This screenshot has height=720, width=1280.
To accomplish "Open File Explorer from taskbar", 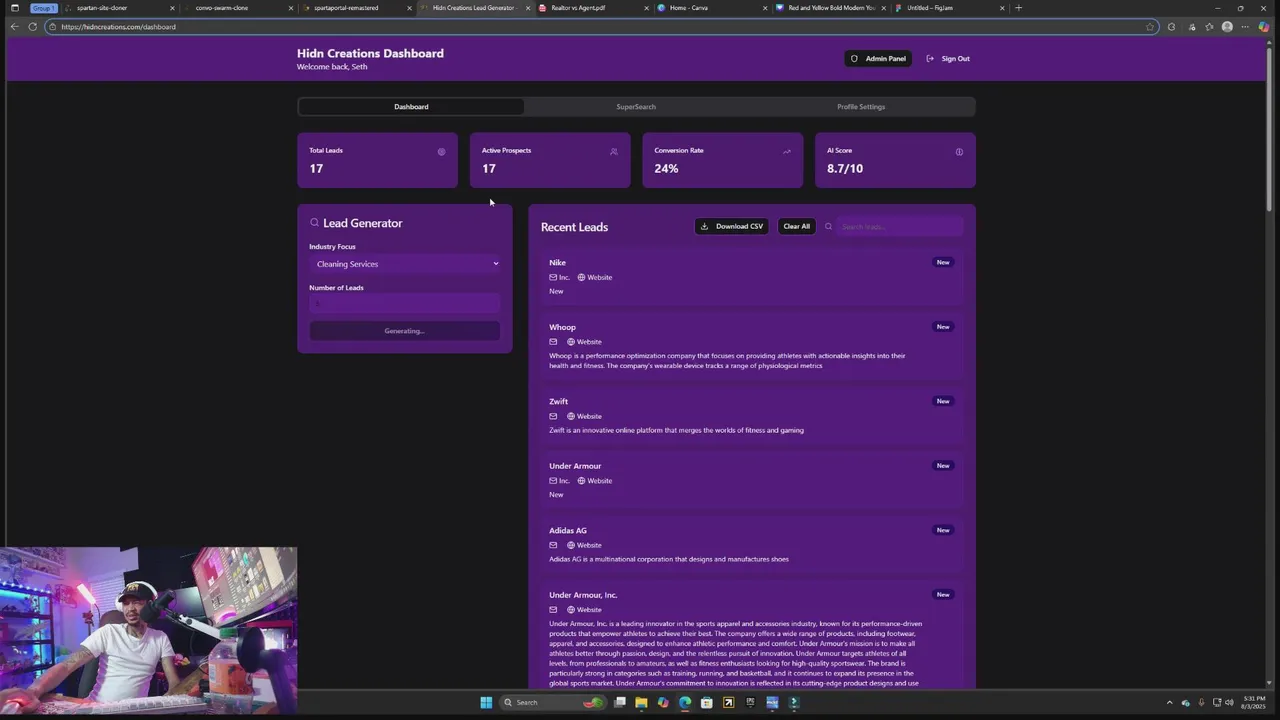I will 641,702.
